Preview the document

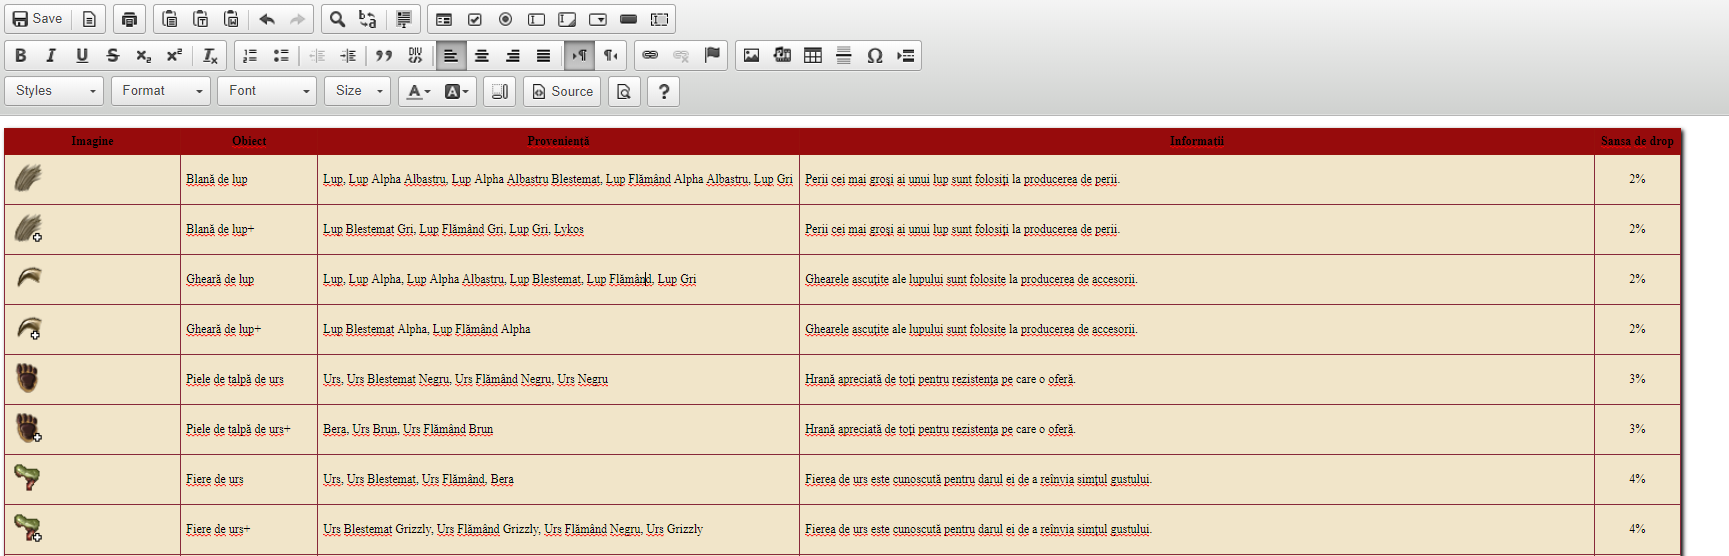pos(624,91)
